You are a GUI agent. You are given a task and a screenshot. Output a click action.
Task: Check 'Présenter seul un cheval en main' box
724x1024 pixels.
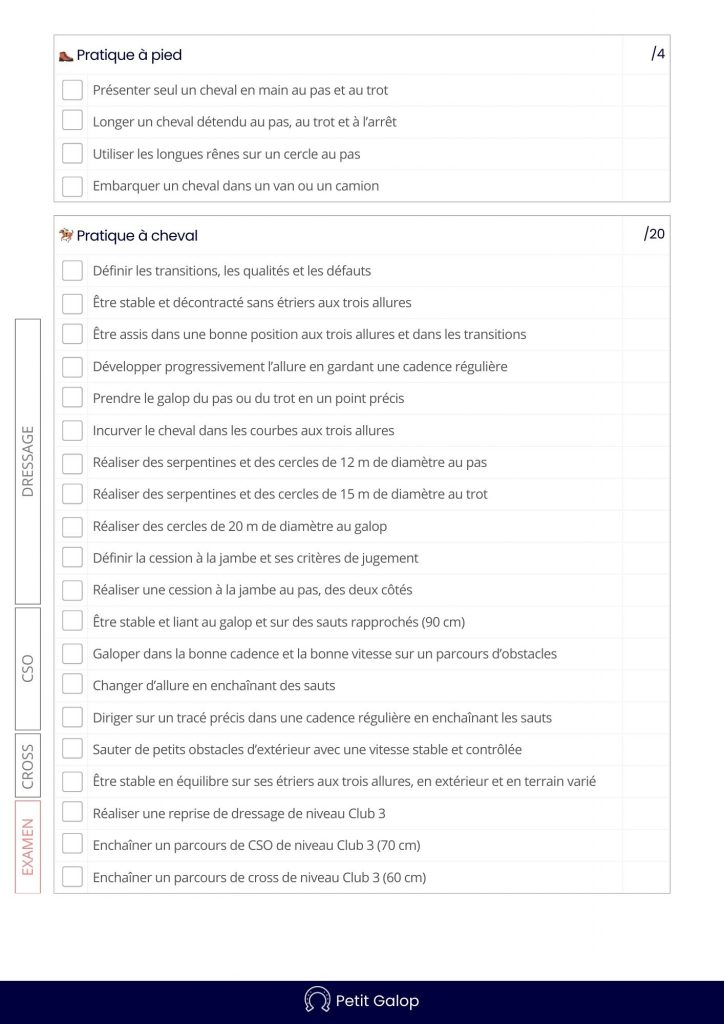click(72, 90)
